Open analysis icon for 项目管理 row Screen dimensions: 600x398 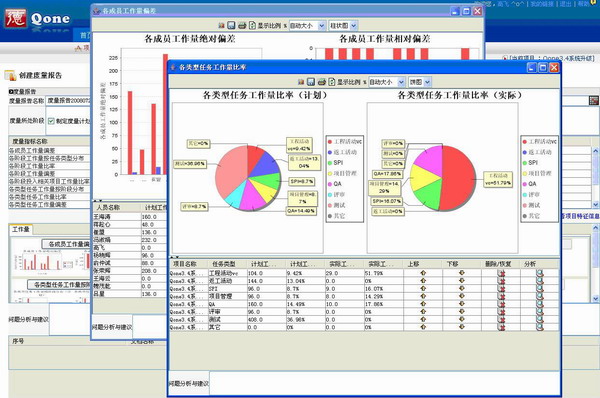[540, 296]
